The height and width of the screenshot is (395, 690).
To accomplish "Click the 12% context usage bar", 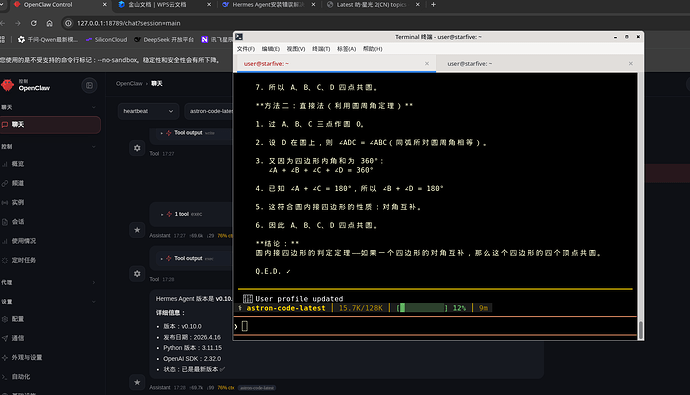I will [x=422, y=308].
